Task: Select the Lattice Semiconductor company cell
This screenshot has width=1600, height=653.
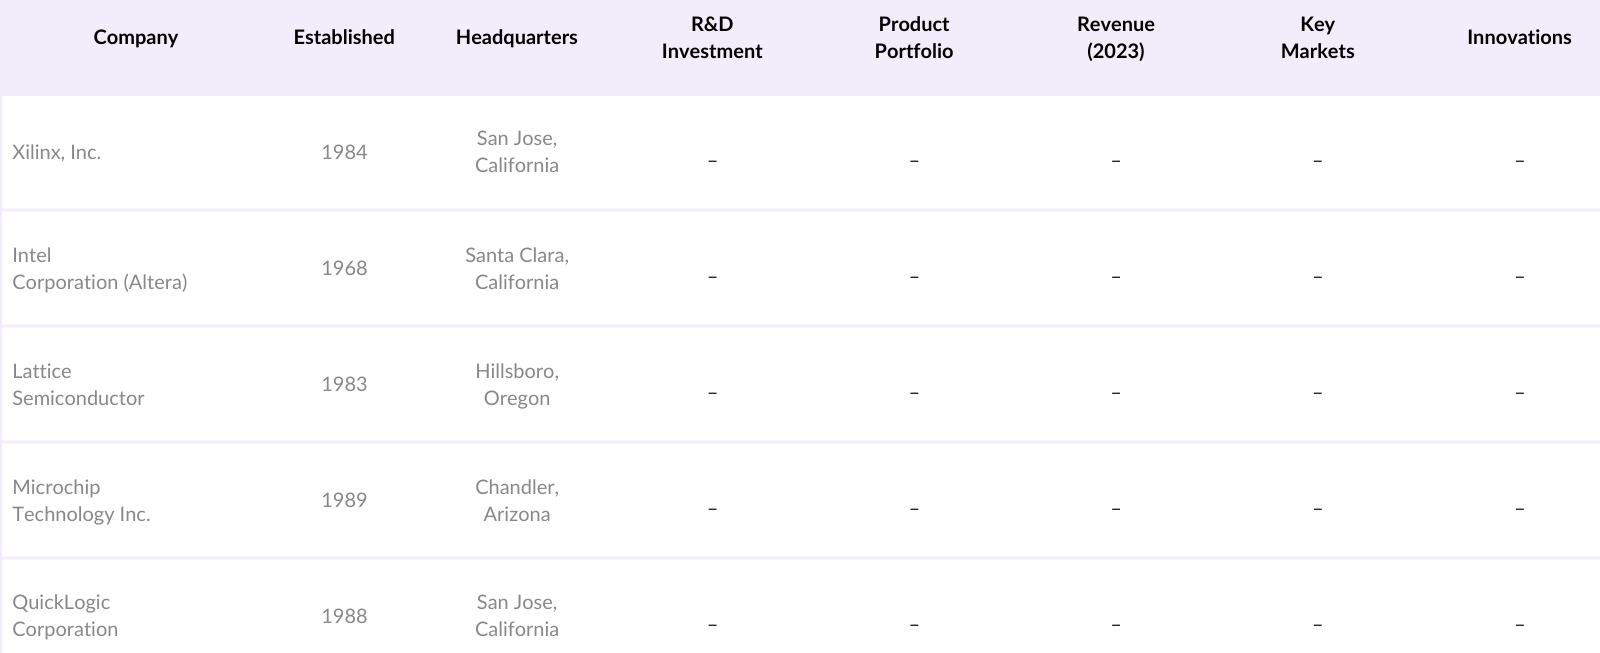Action: pyautogui.click(x=78, y=384)
